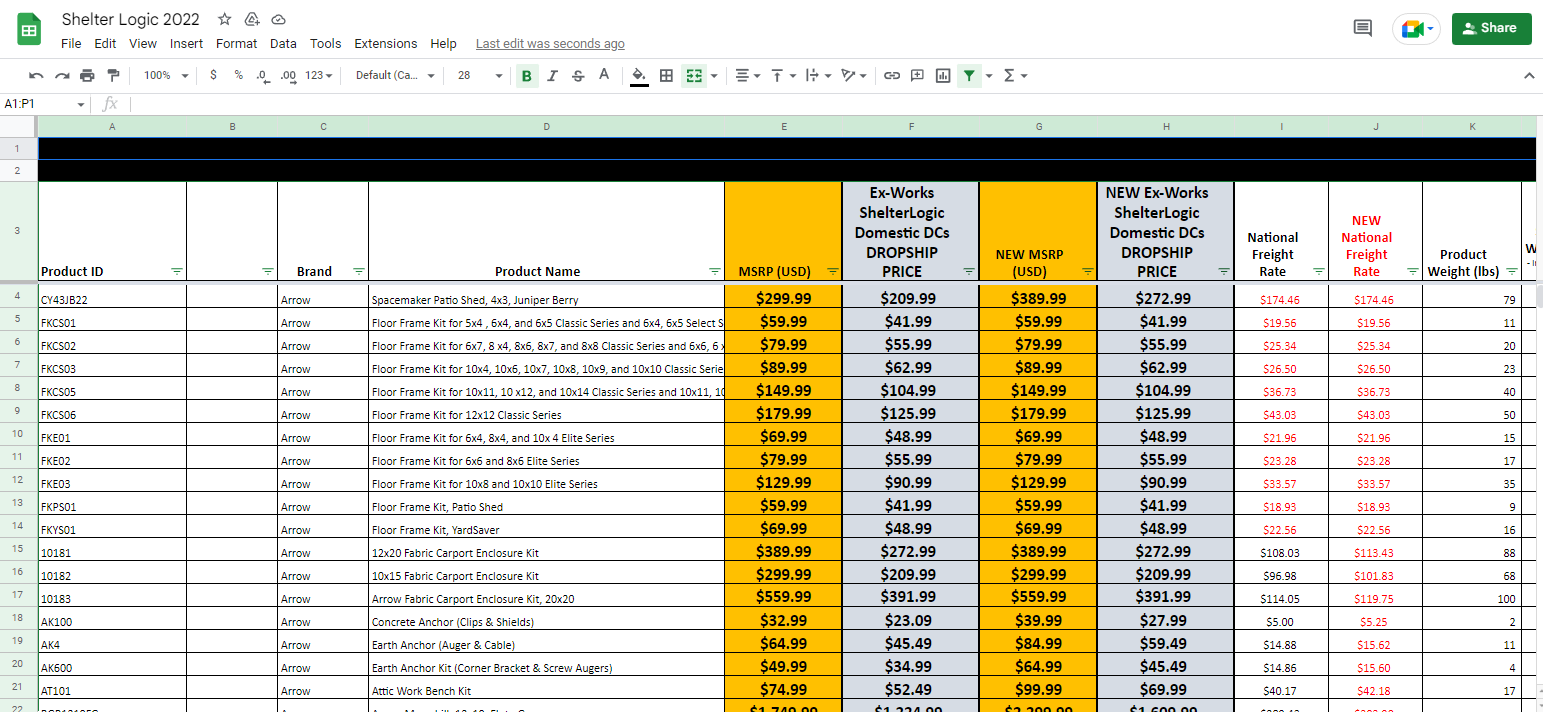The width and height of the screenshot is (1543, 712).
Task: Open the Insert menu
Action: tap(186, 44)
